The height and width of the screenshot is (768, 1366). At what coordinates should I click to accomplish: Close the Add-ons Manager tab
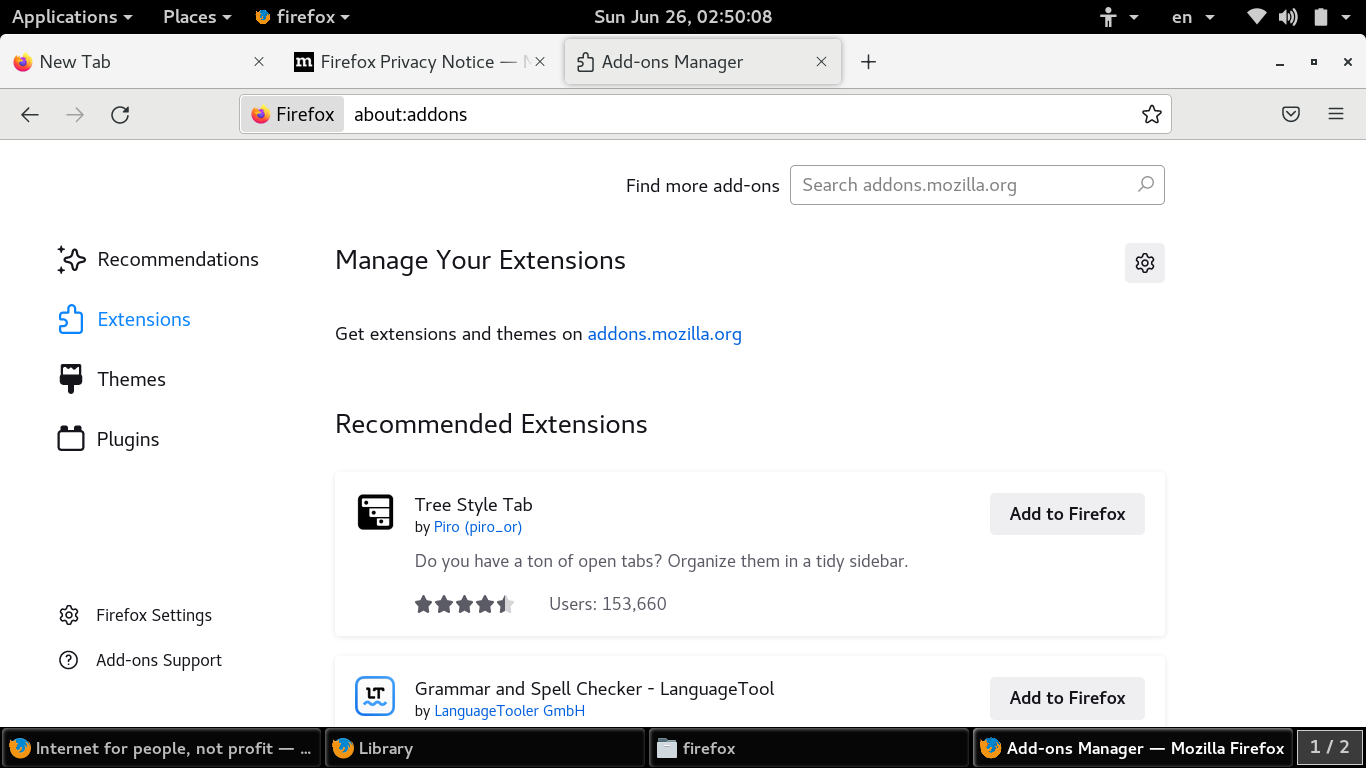[x=821, y=62]
